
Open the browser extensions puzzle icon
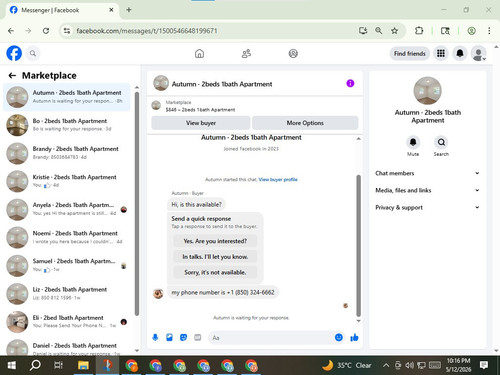coord(419,31)
